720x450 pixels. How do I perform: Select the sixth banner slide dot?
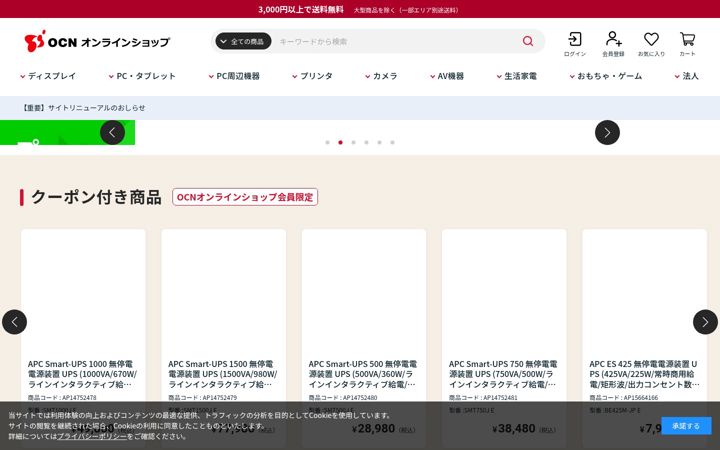tap(393, 142)
